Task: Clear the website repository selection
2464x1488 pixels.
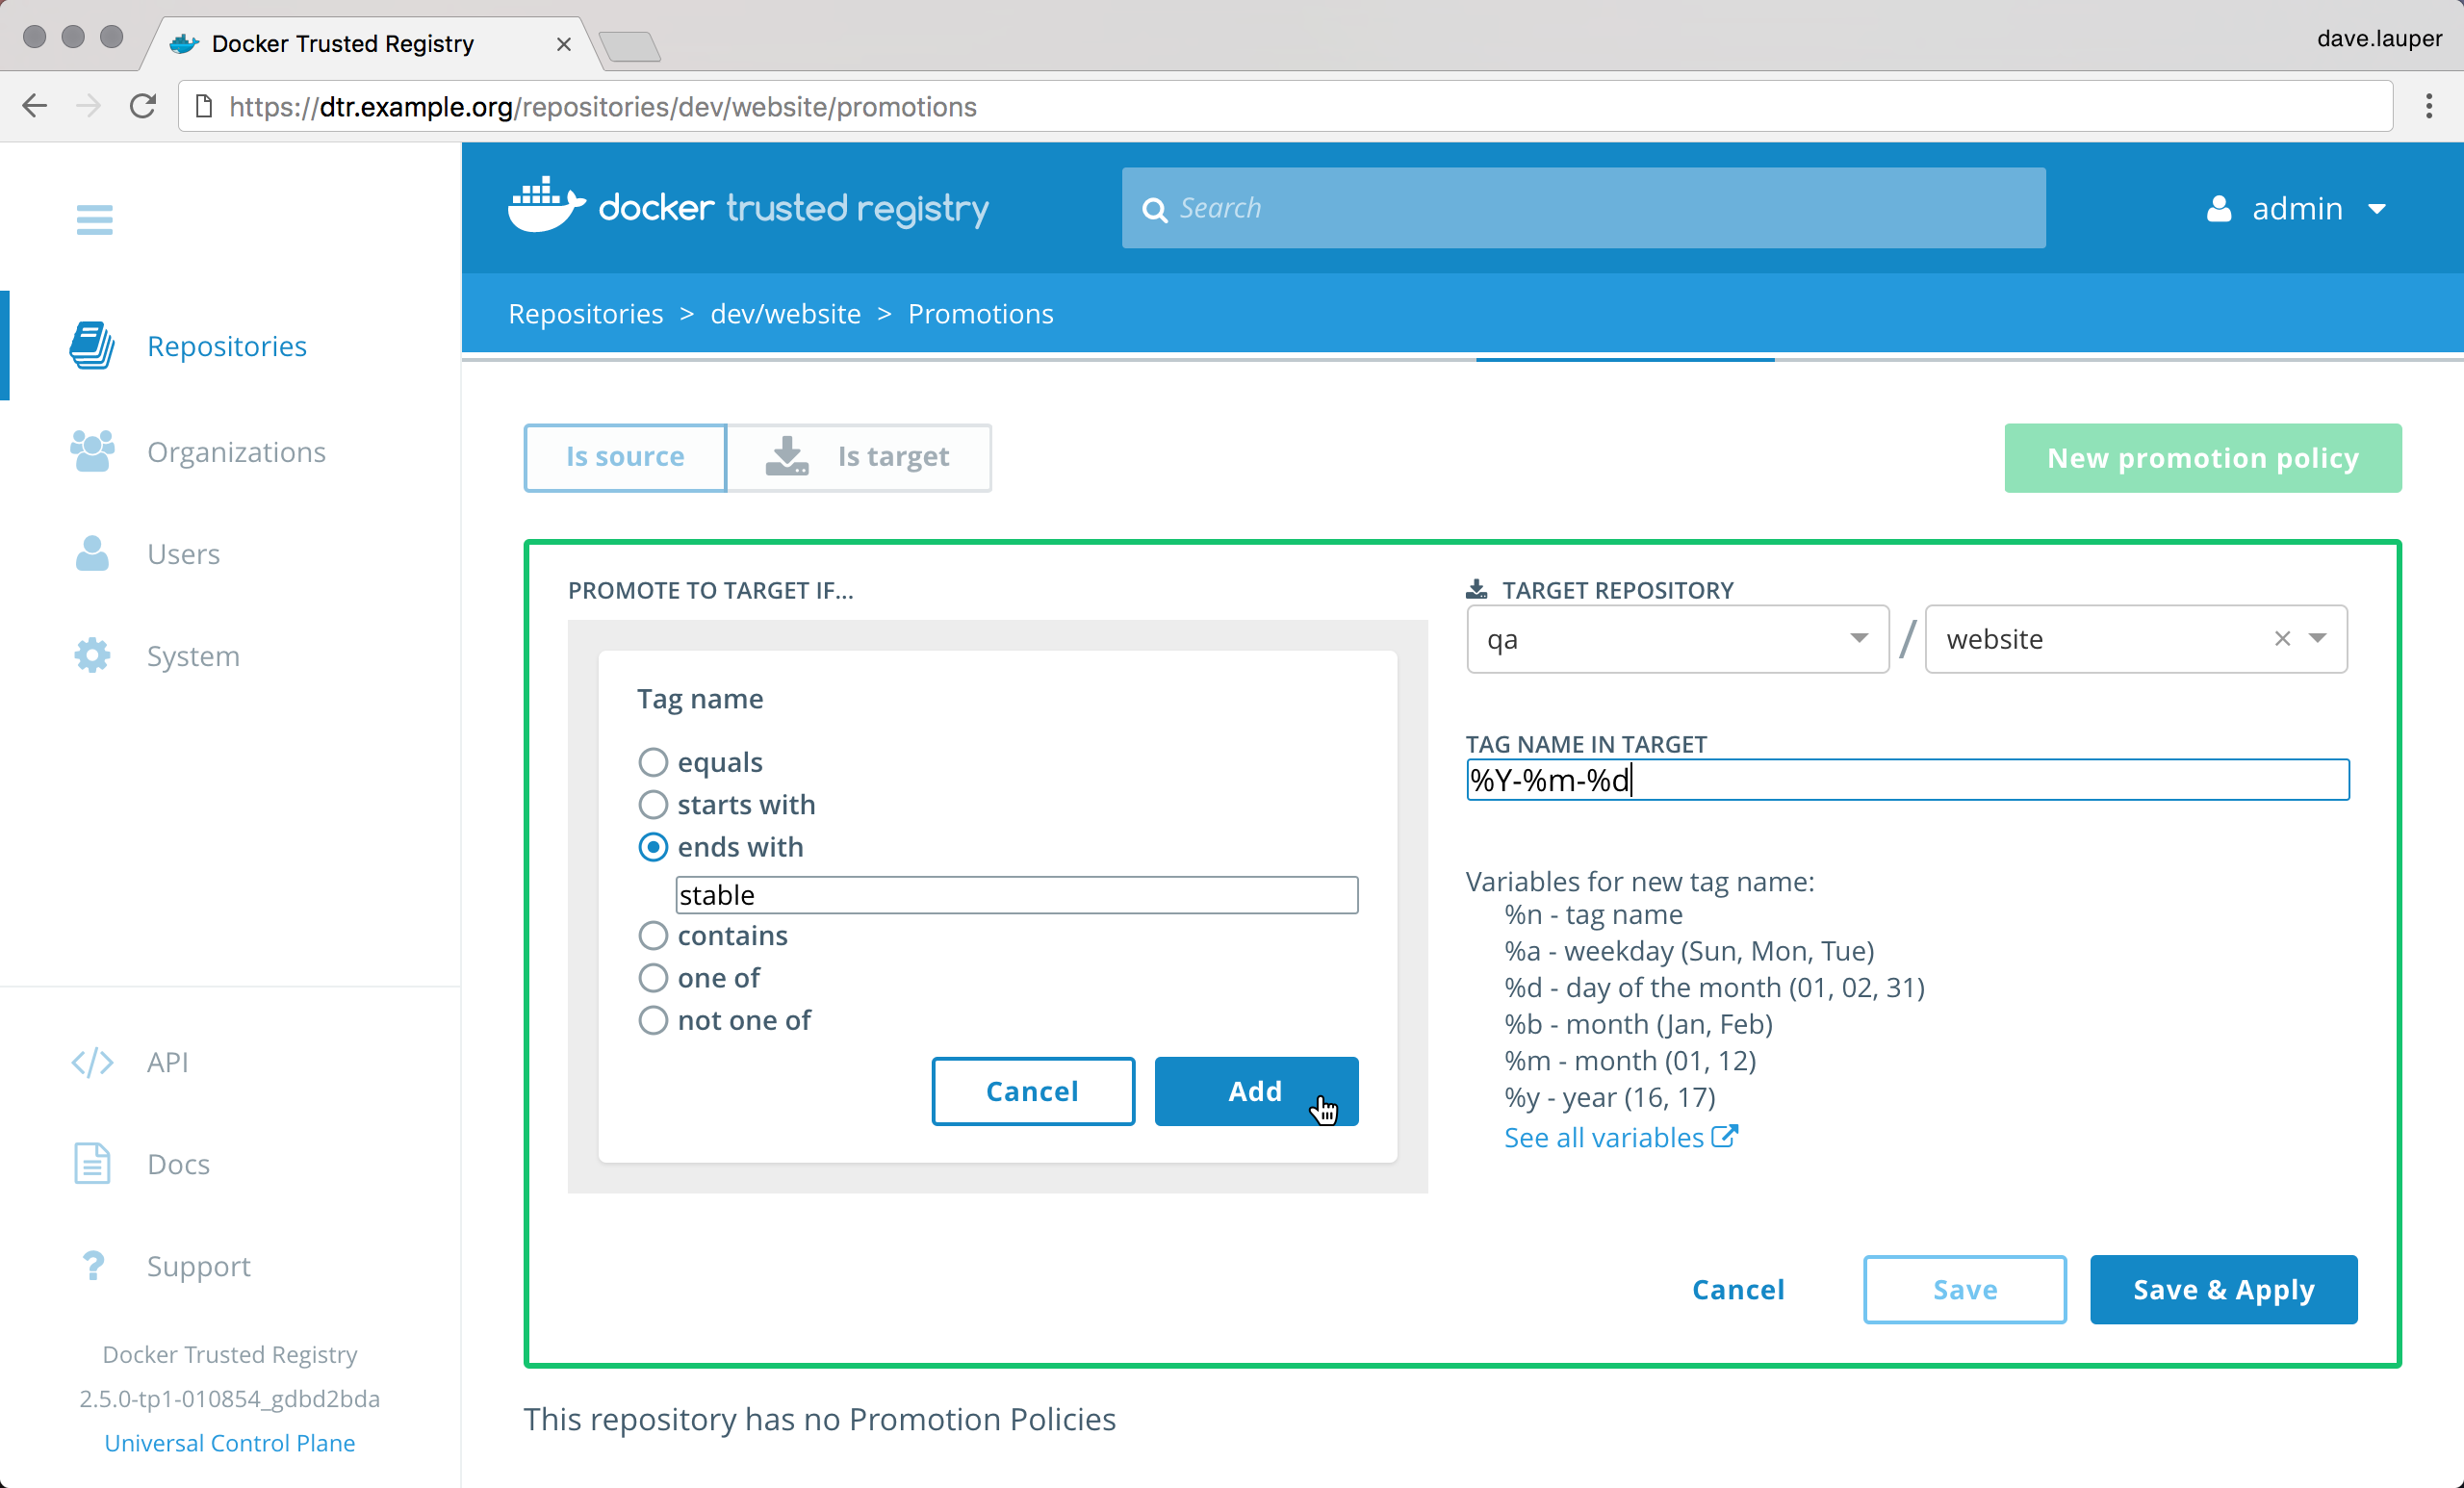Action: (x=2282, y=638)
